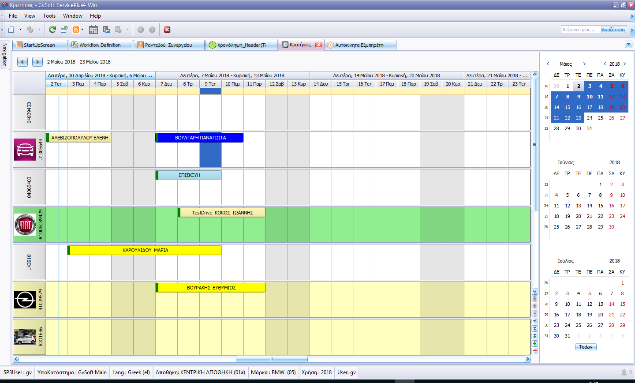The image size is (635, 383).
Task: Click the vertical scrollbar up arrow of the schedule
Action: [535, 74]
